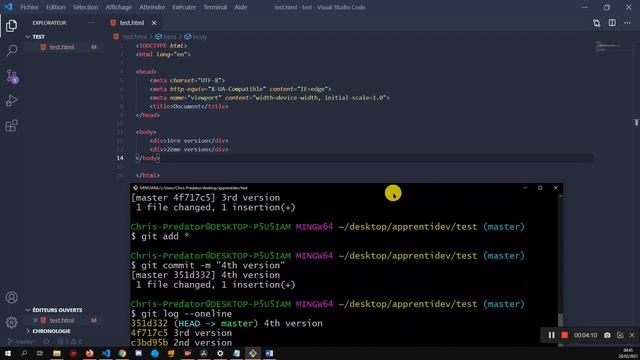Screen dimensions: 640x360
Task: Click errors and warnings count in status bar
Action: coord(69,342)
